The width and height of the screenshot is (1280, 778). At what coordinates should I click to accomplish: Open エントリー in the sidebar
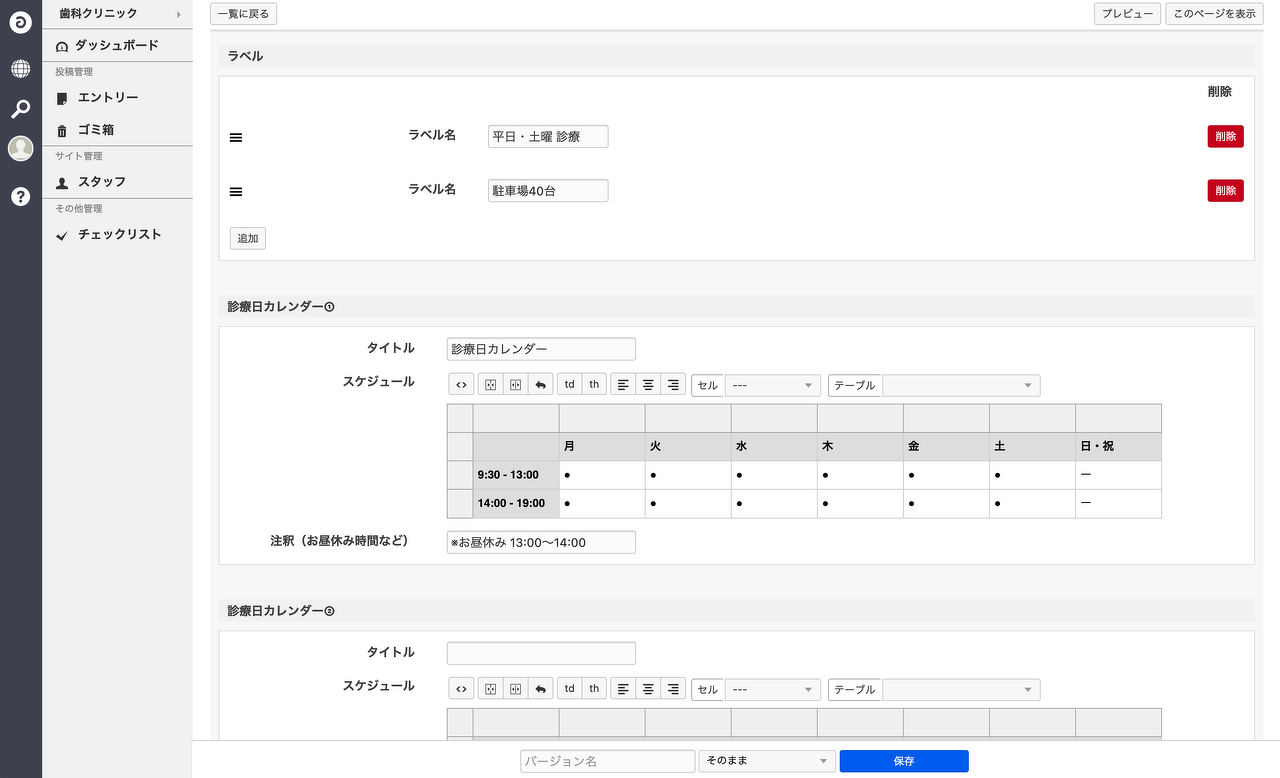[x=108, y=98]
